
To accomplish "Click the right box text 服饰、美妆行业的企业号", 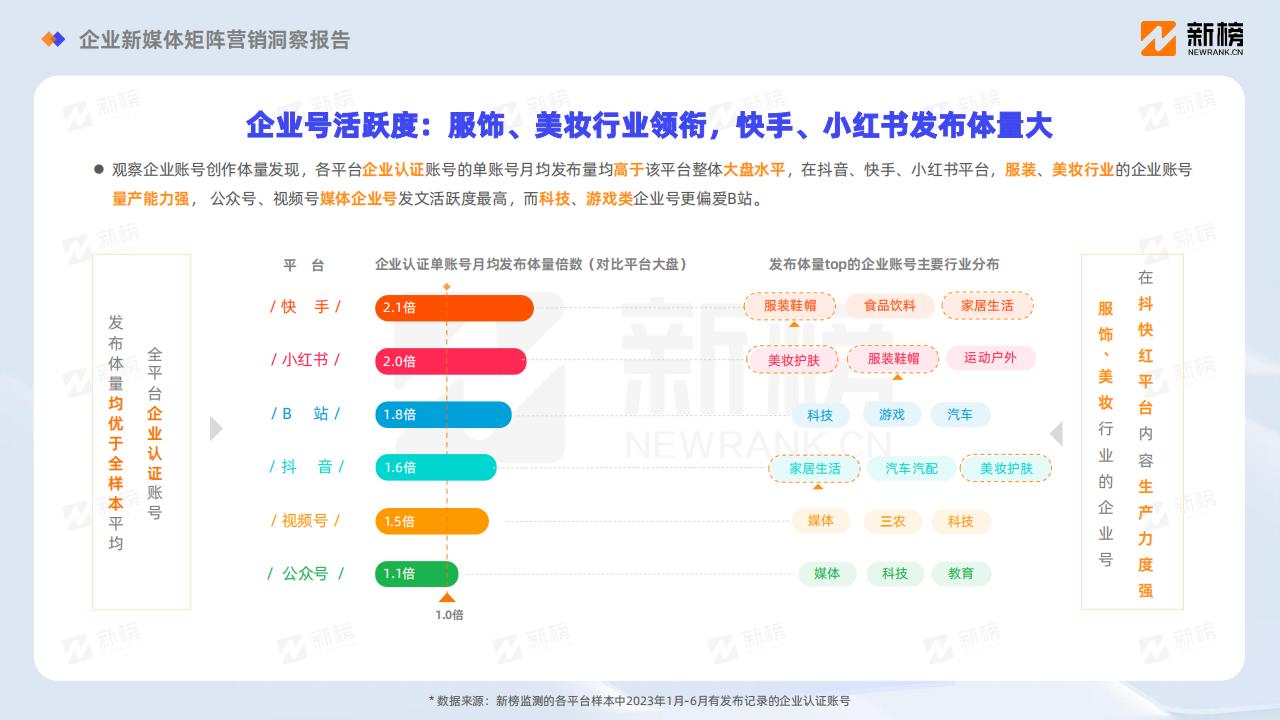I will coord(1105,433).
